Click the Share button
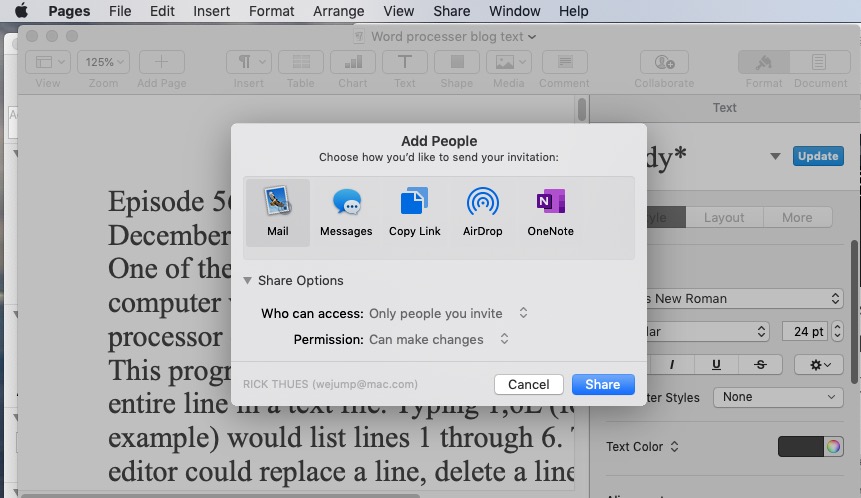The width and height of the screenshot is (861, 498). click(603, 384)
